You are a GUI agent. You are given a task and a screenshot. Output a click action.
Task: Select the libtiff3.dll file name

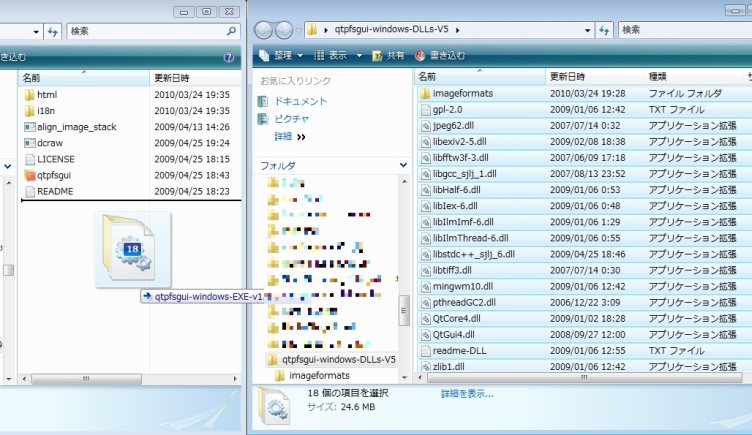452,270
